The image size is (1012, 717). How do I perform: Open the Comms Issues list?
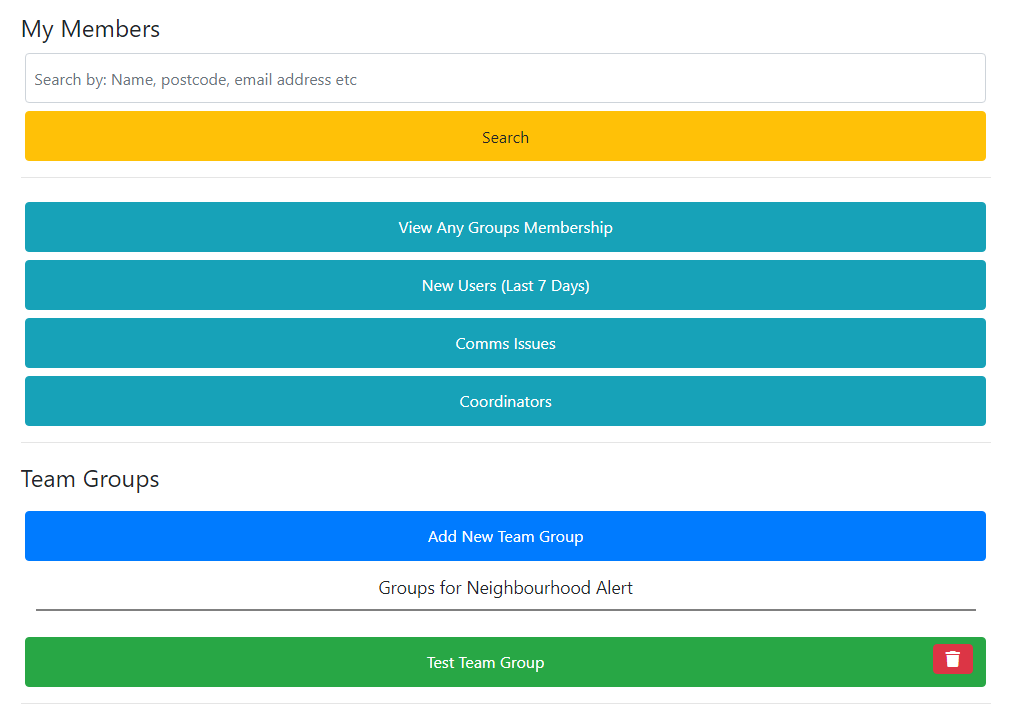click(505, 343)
